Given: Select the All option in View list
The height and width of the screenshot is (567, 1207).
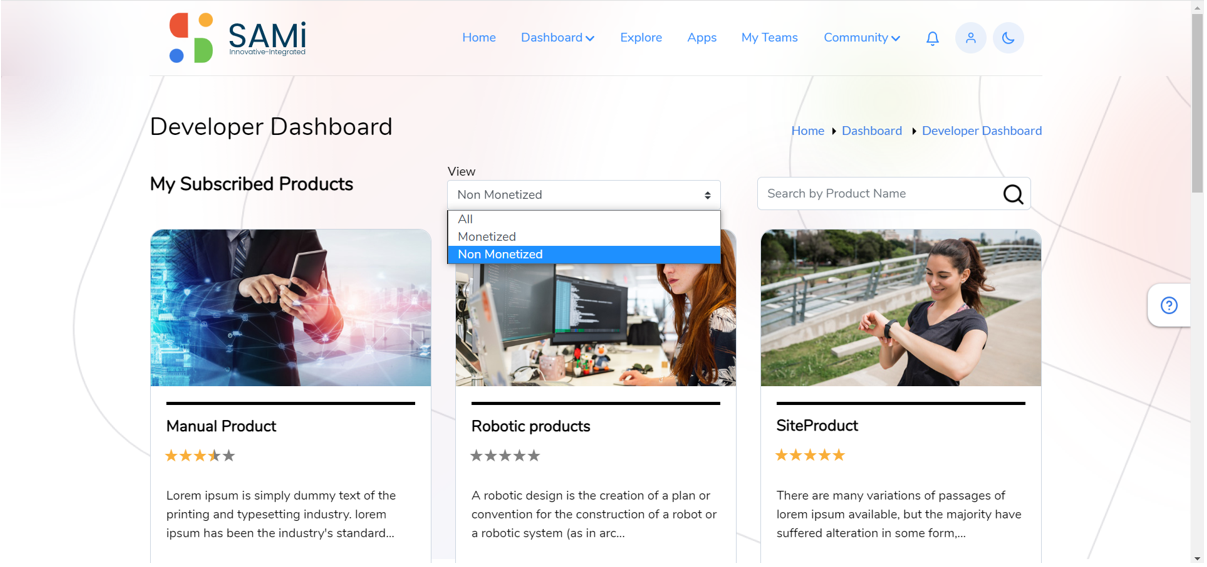Looking at the screenshot, I should 584,219.
